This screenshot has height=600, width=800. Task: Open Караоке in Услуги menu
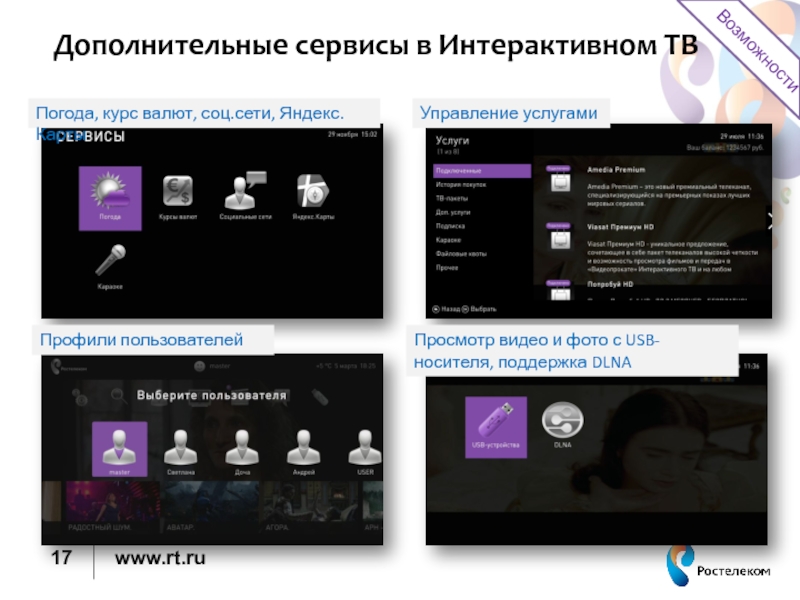448,240
